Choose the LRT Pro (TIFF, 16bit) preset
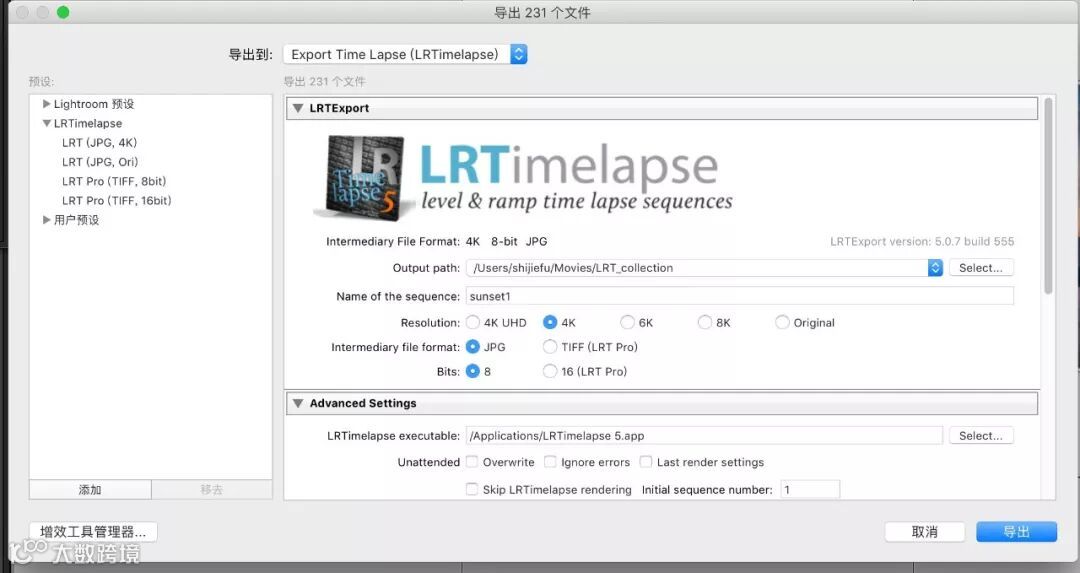Image resolution: width=1080 pixels, height=573 pixels. coord(116,200)
